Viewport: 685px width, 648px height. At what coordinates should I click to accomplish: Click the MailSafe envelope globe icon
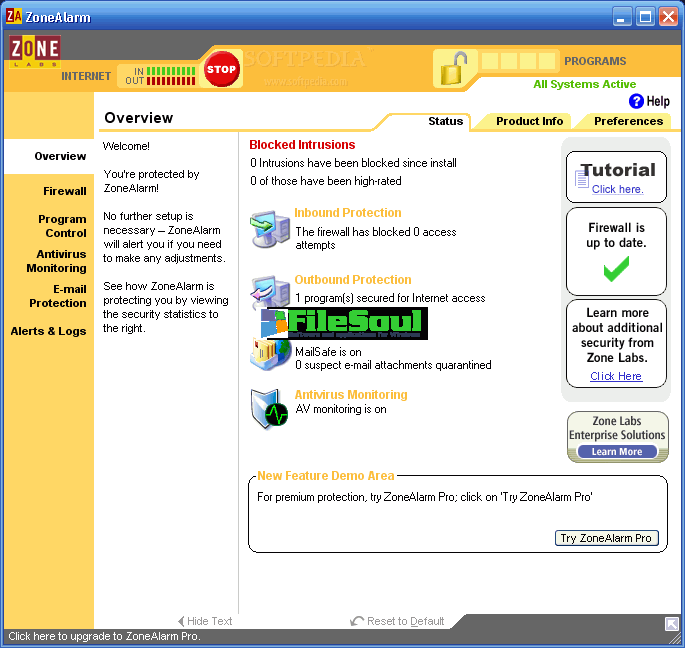point(270,355)
